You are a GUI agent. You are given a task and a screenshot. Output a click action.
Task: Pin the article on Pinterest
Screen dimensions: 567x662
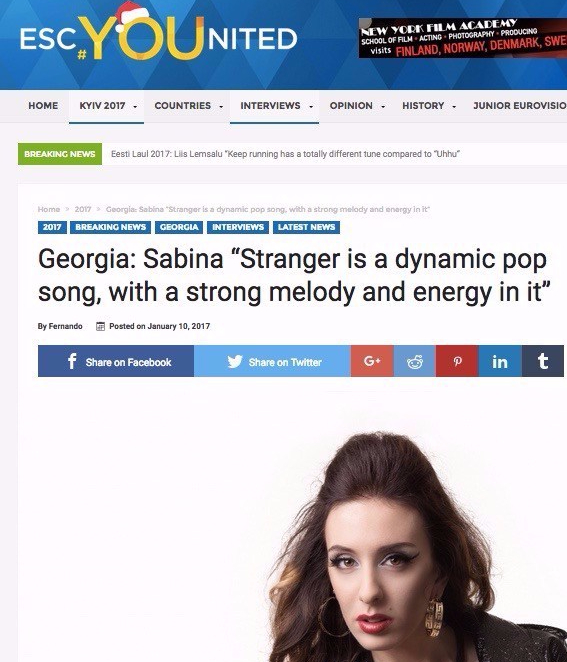coord(457,361)
